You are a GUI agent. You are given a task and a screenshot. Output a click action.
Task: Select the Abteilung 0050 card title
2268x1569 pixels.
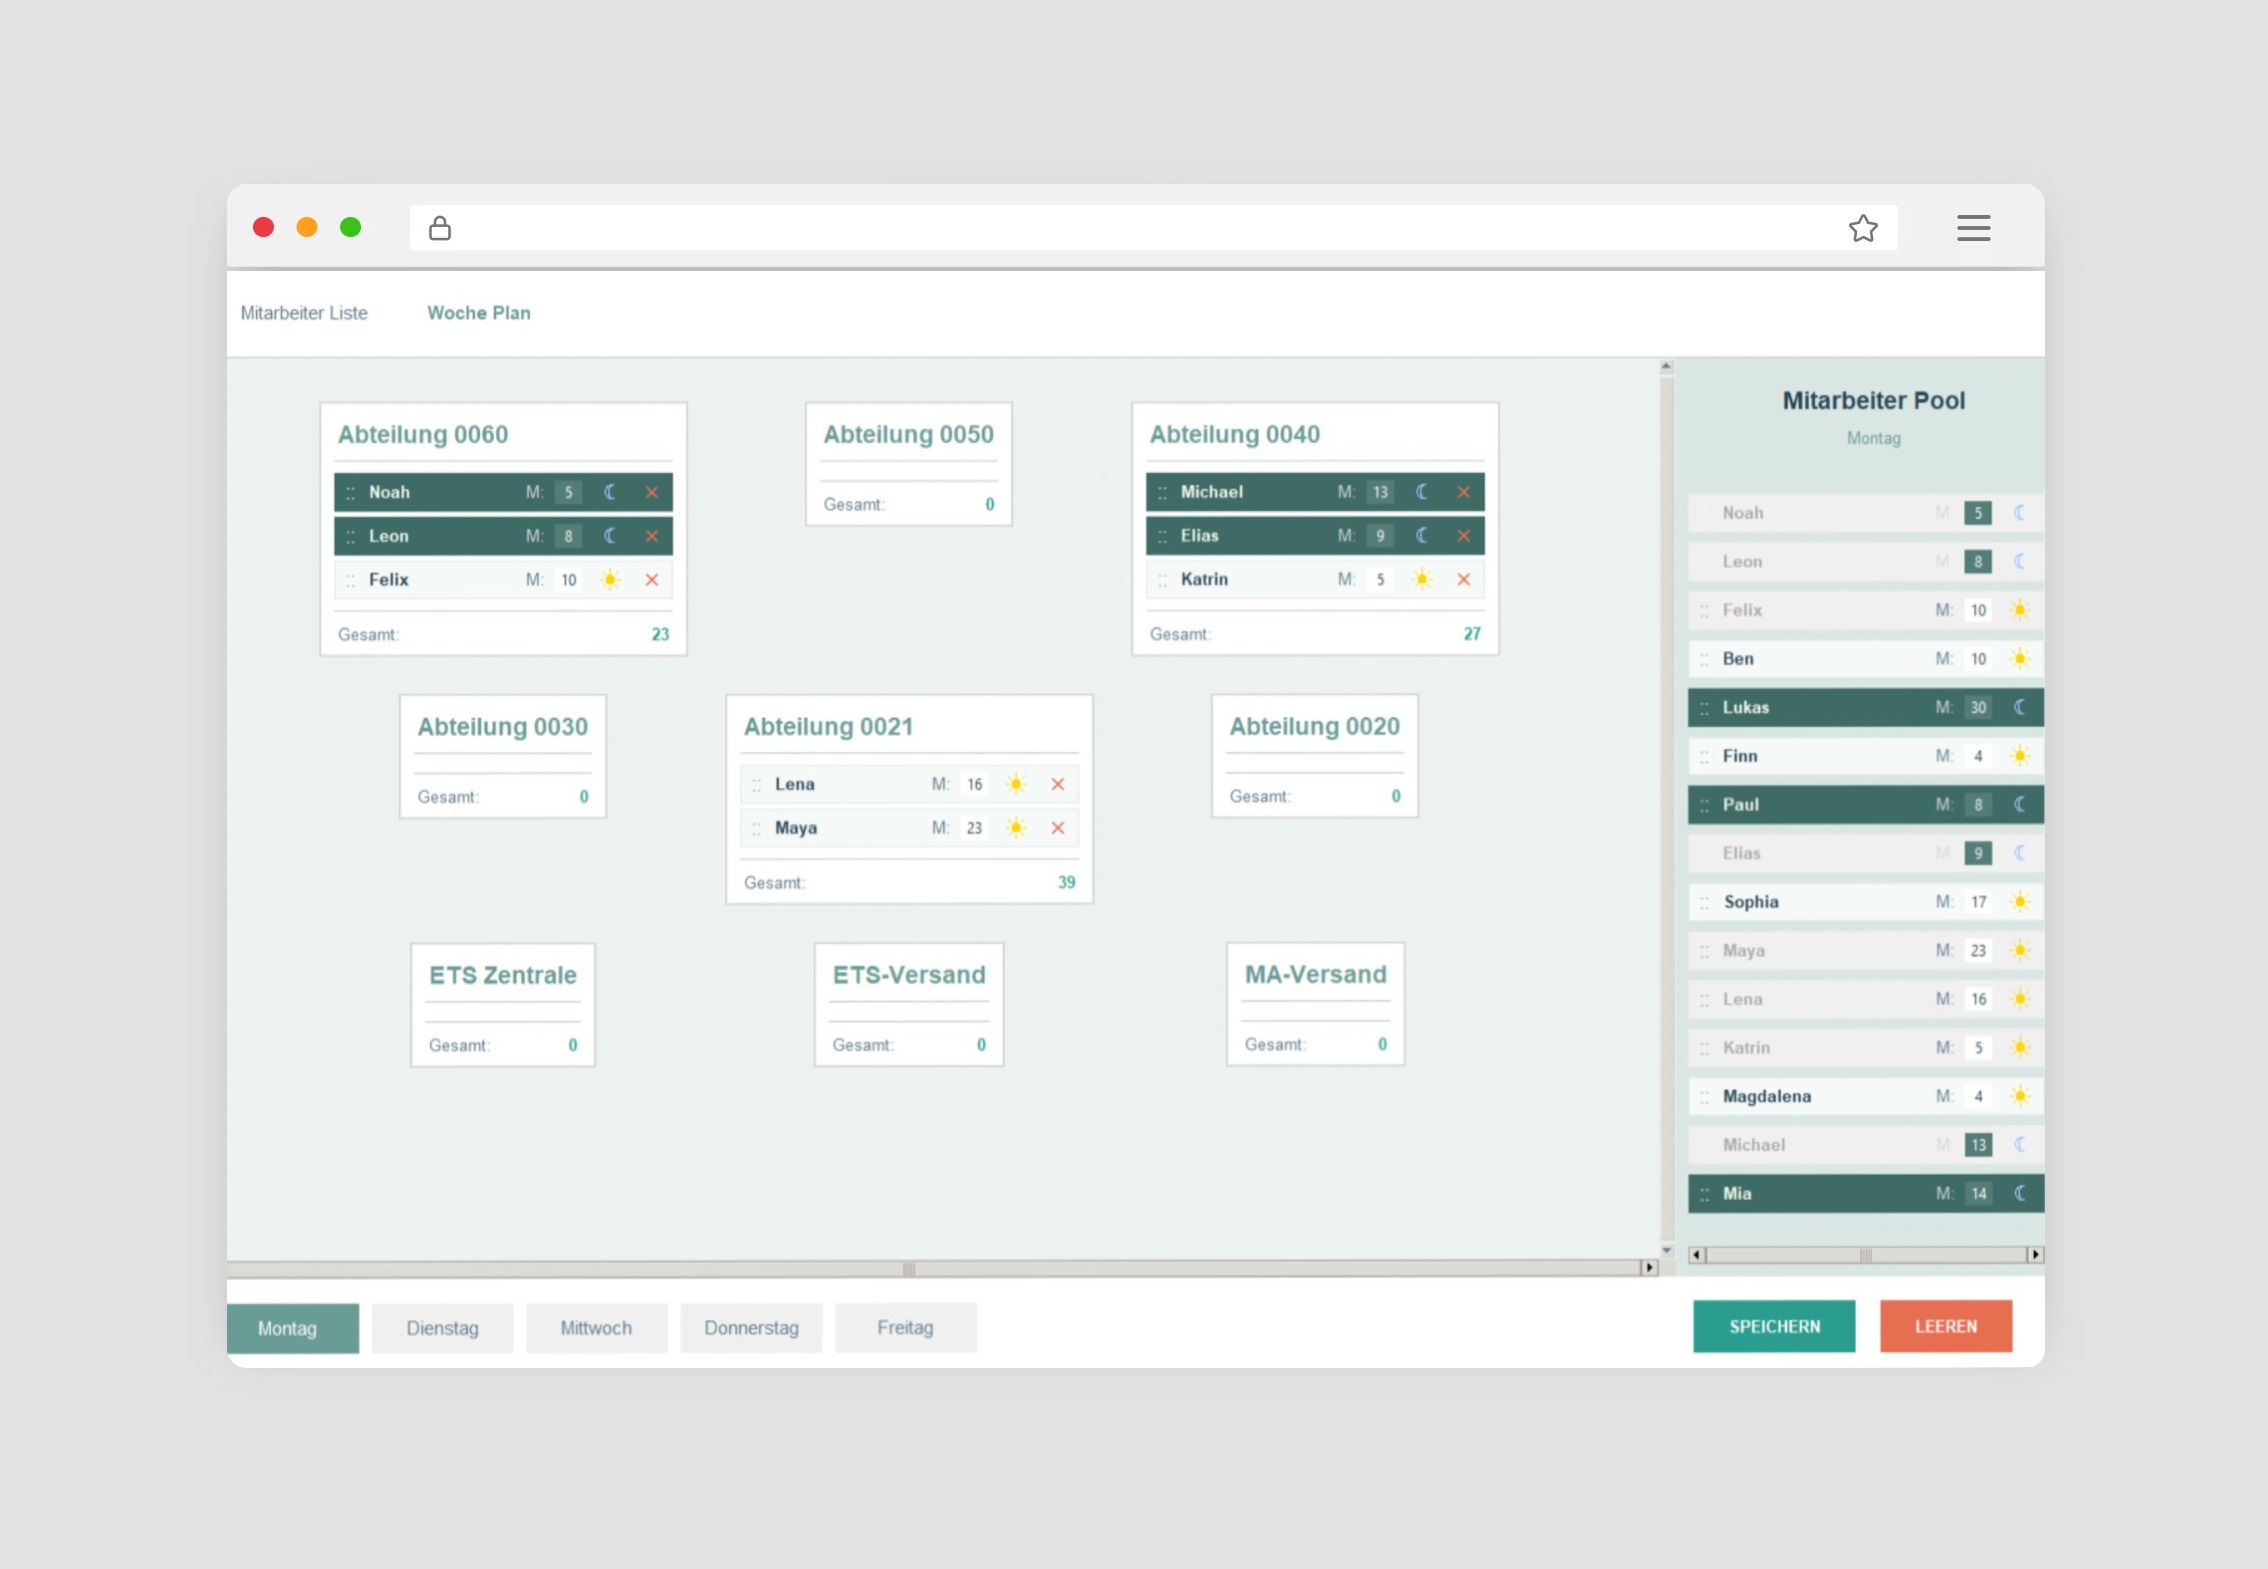click(908, 435)
